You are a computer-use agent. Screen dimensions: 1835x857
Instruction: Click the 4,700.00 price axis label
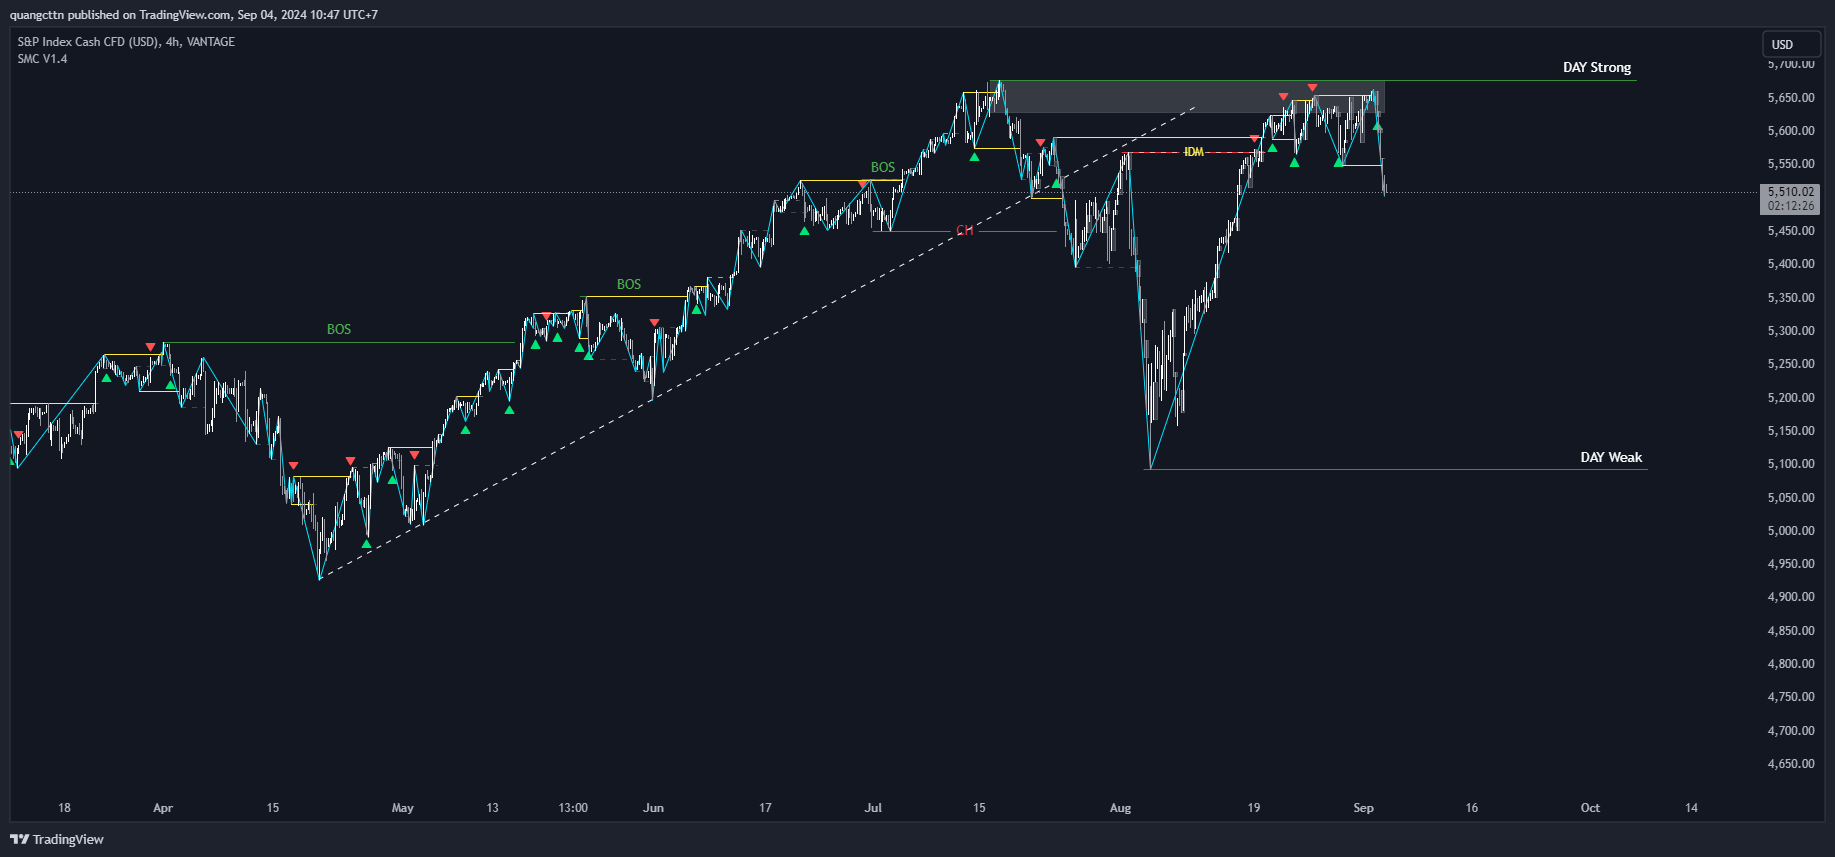tap(1790, 731)
